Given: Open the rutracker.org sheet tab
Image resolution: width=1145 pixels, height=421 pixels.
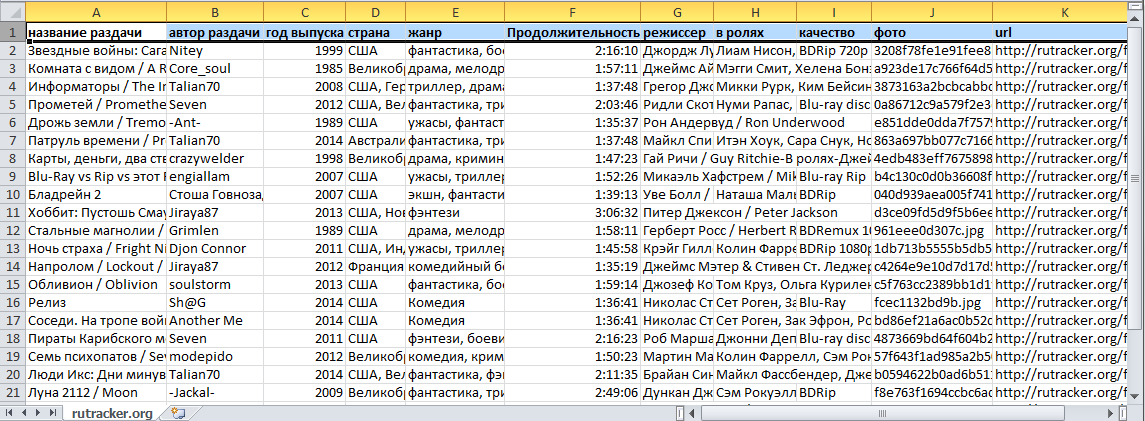Looking at the screenshot, I should tap(112, 414).
